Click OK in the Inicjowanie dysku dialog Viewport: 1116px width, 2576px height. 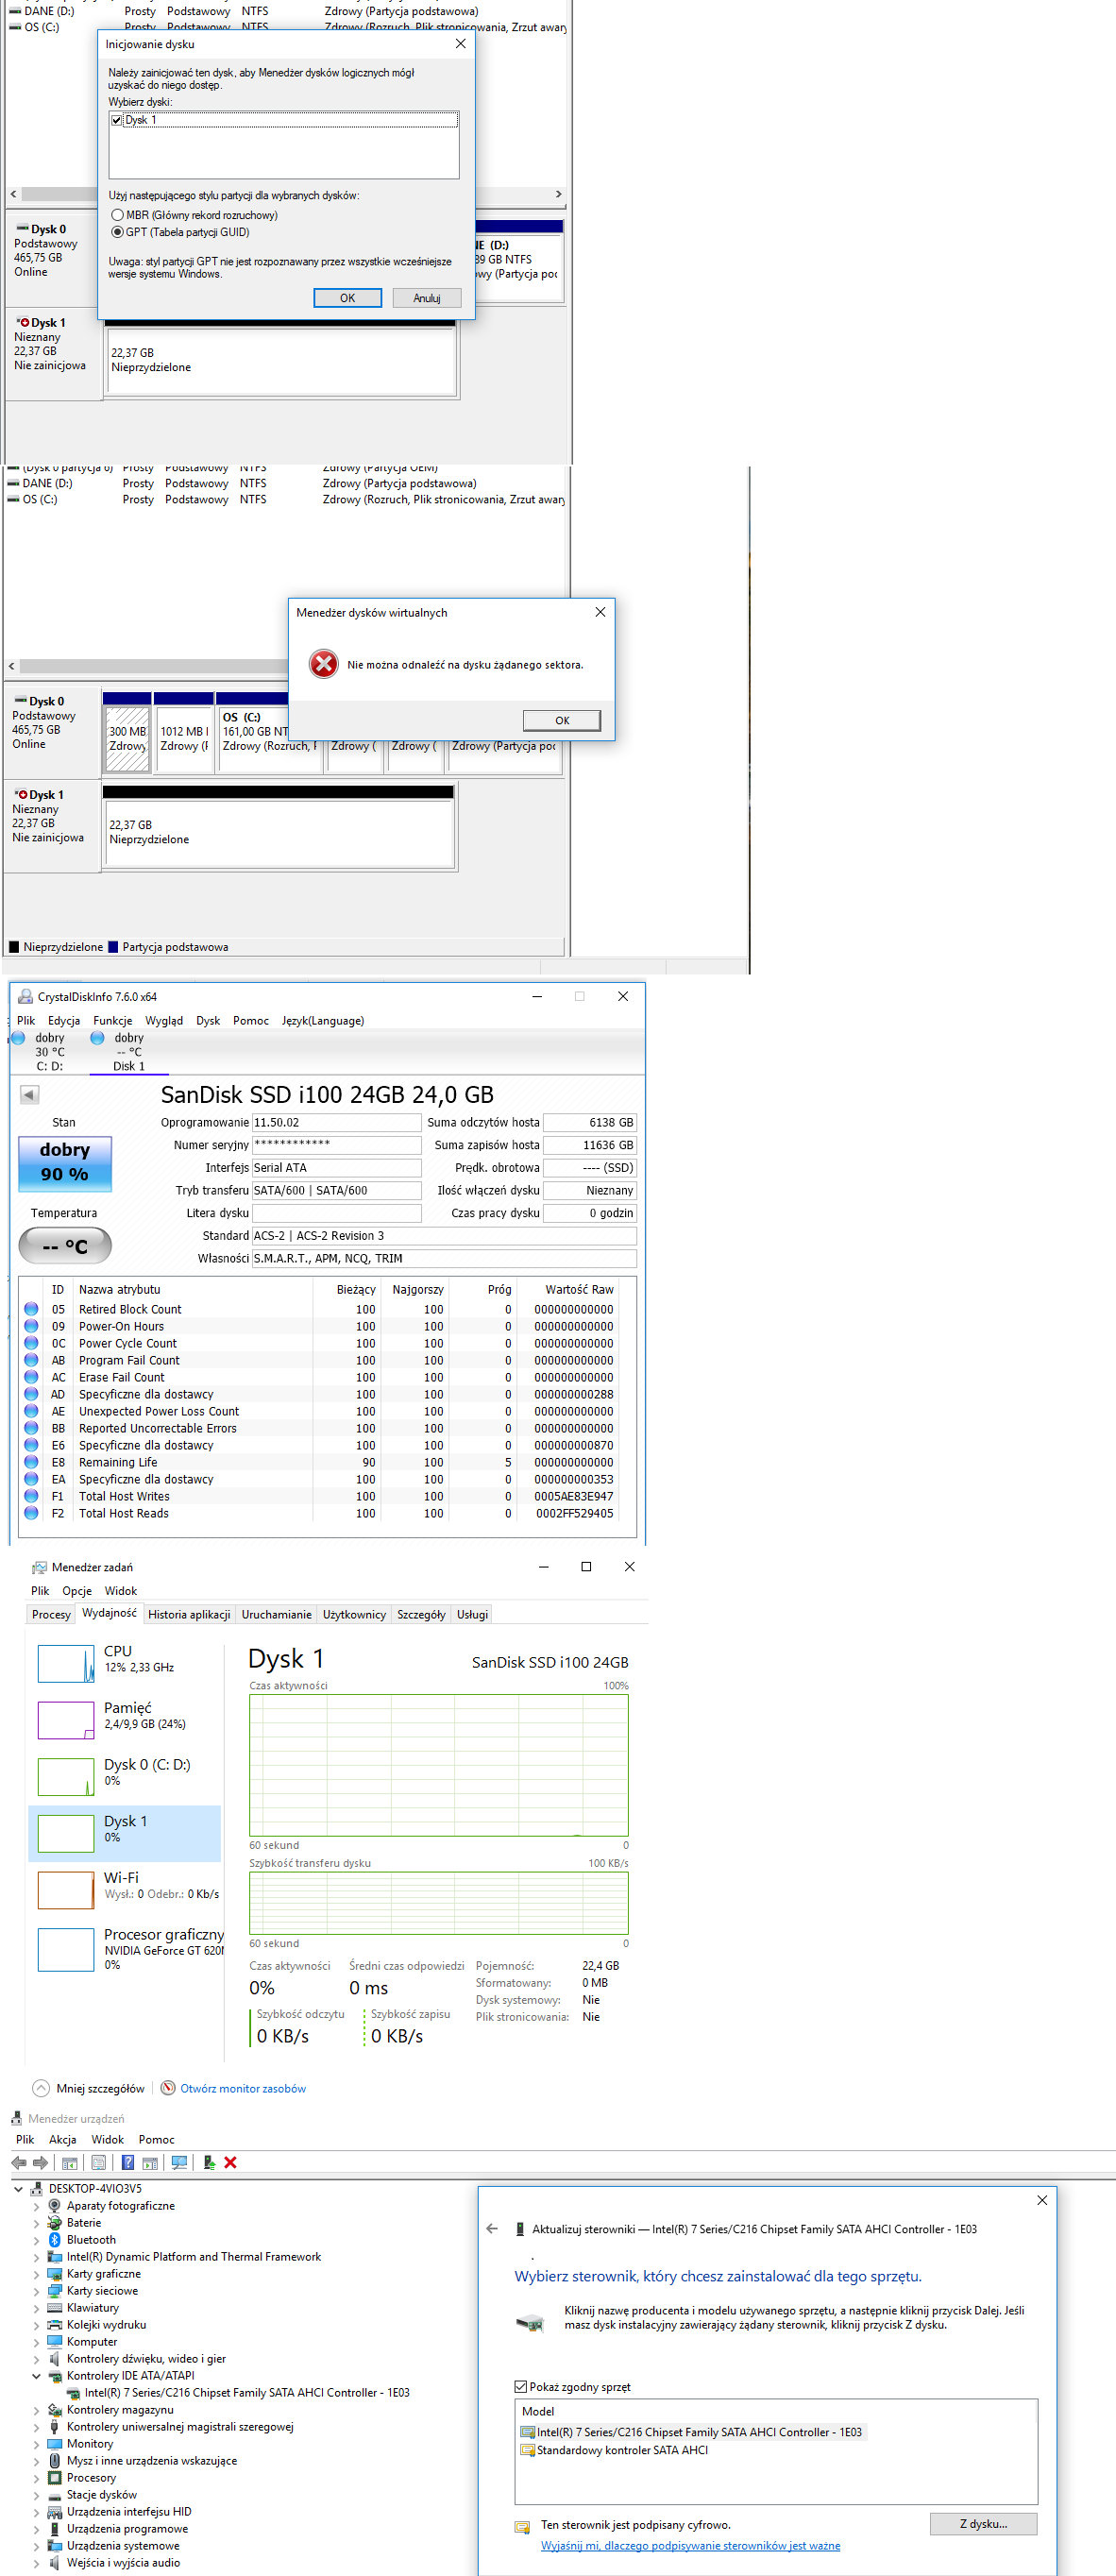pyautogui.click(x=347, y=297)
